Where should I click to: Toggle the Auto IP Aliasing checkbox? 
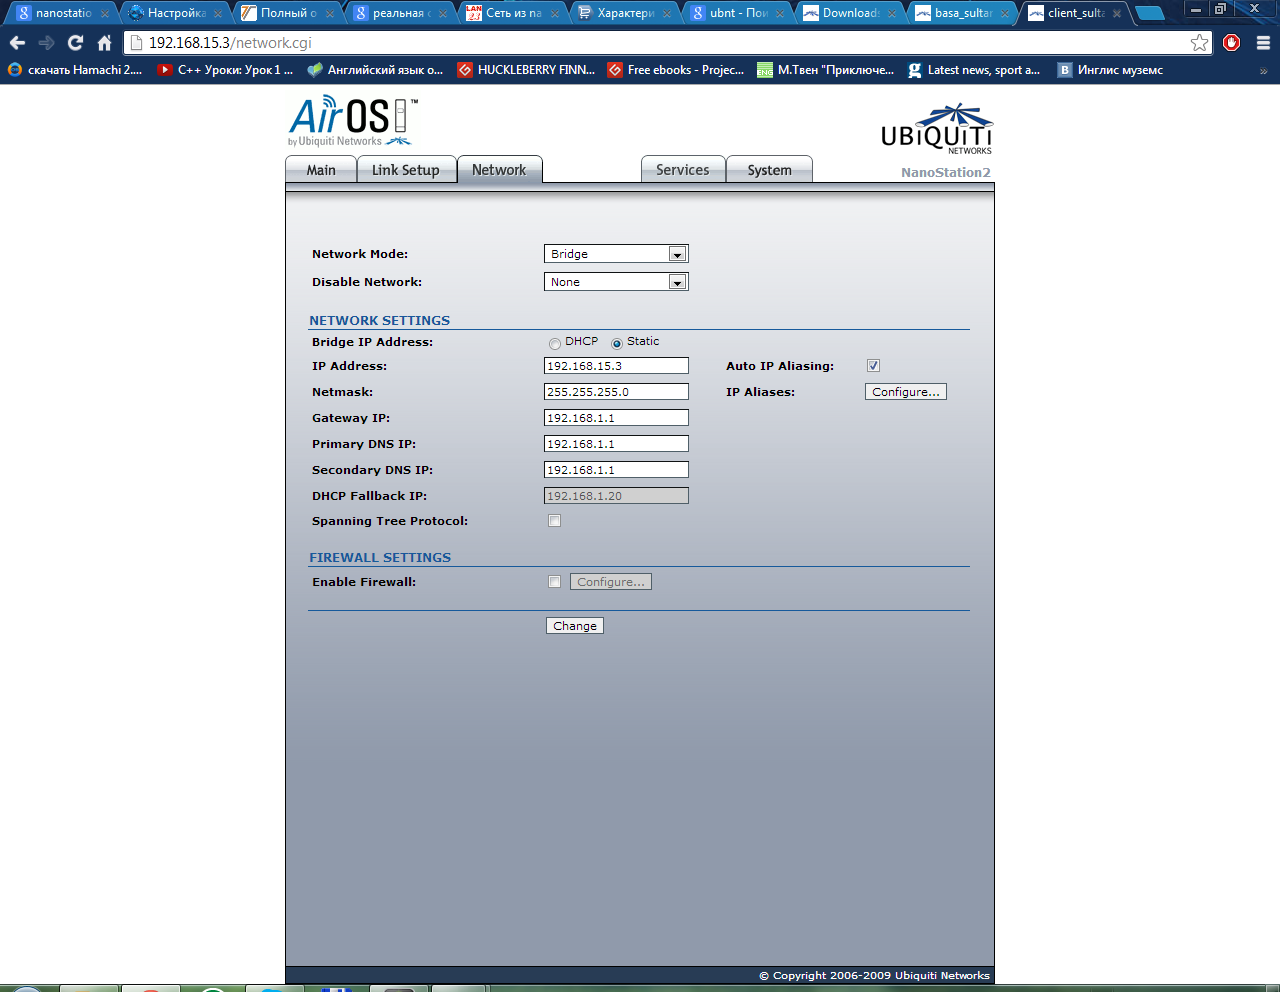pyautogui.click(x=873, y=366)
